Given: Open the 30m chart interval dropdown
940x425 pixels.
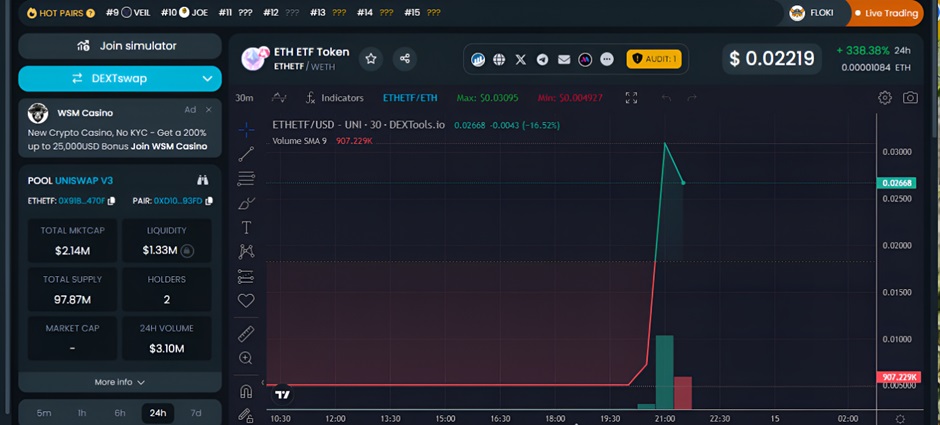Looking at the screenshot, I should (x=244, y=98).
